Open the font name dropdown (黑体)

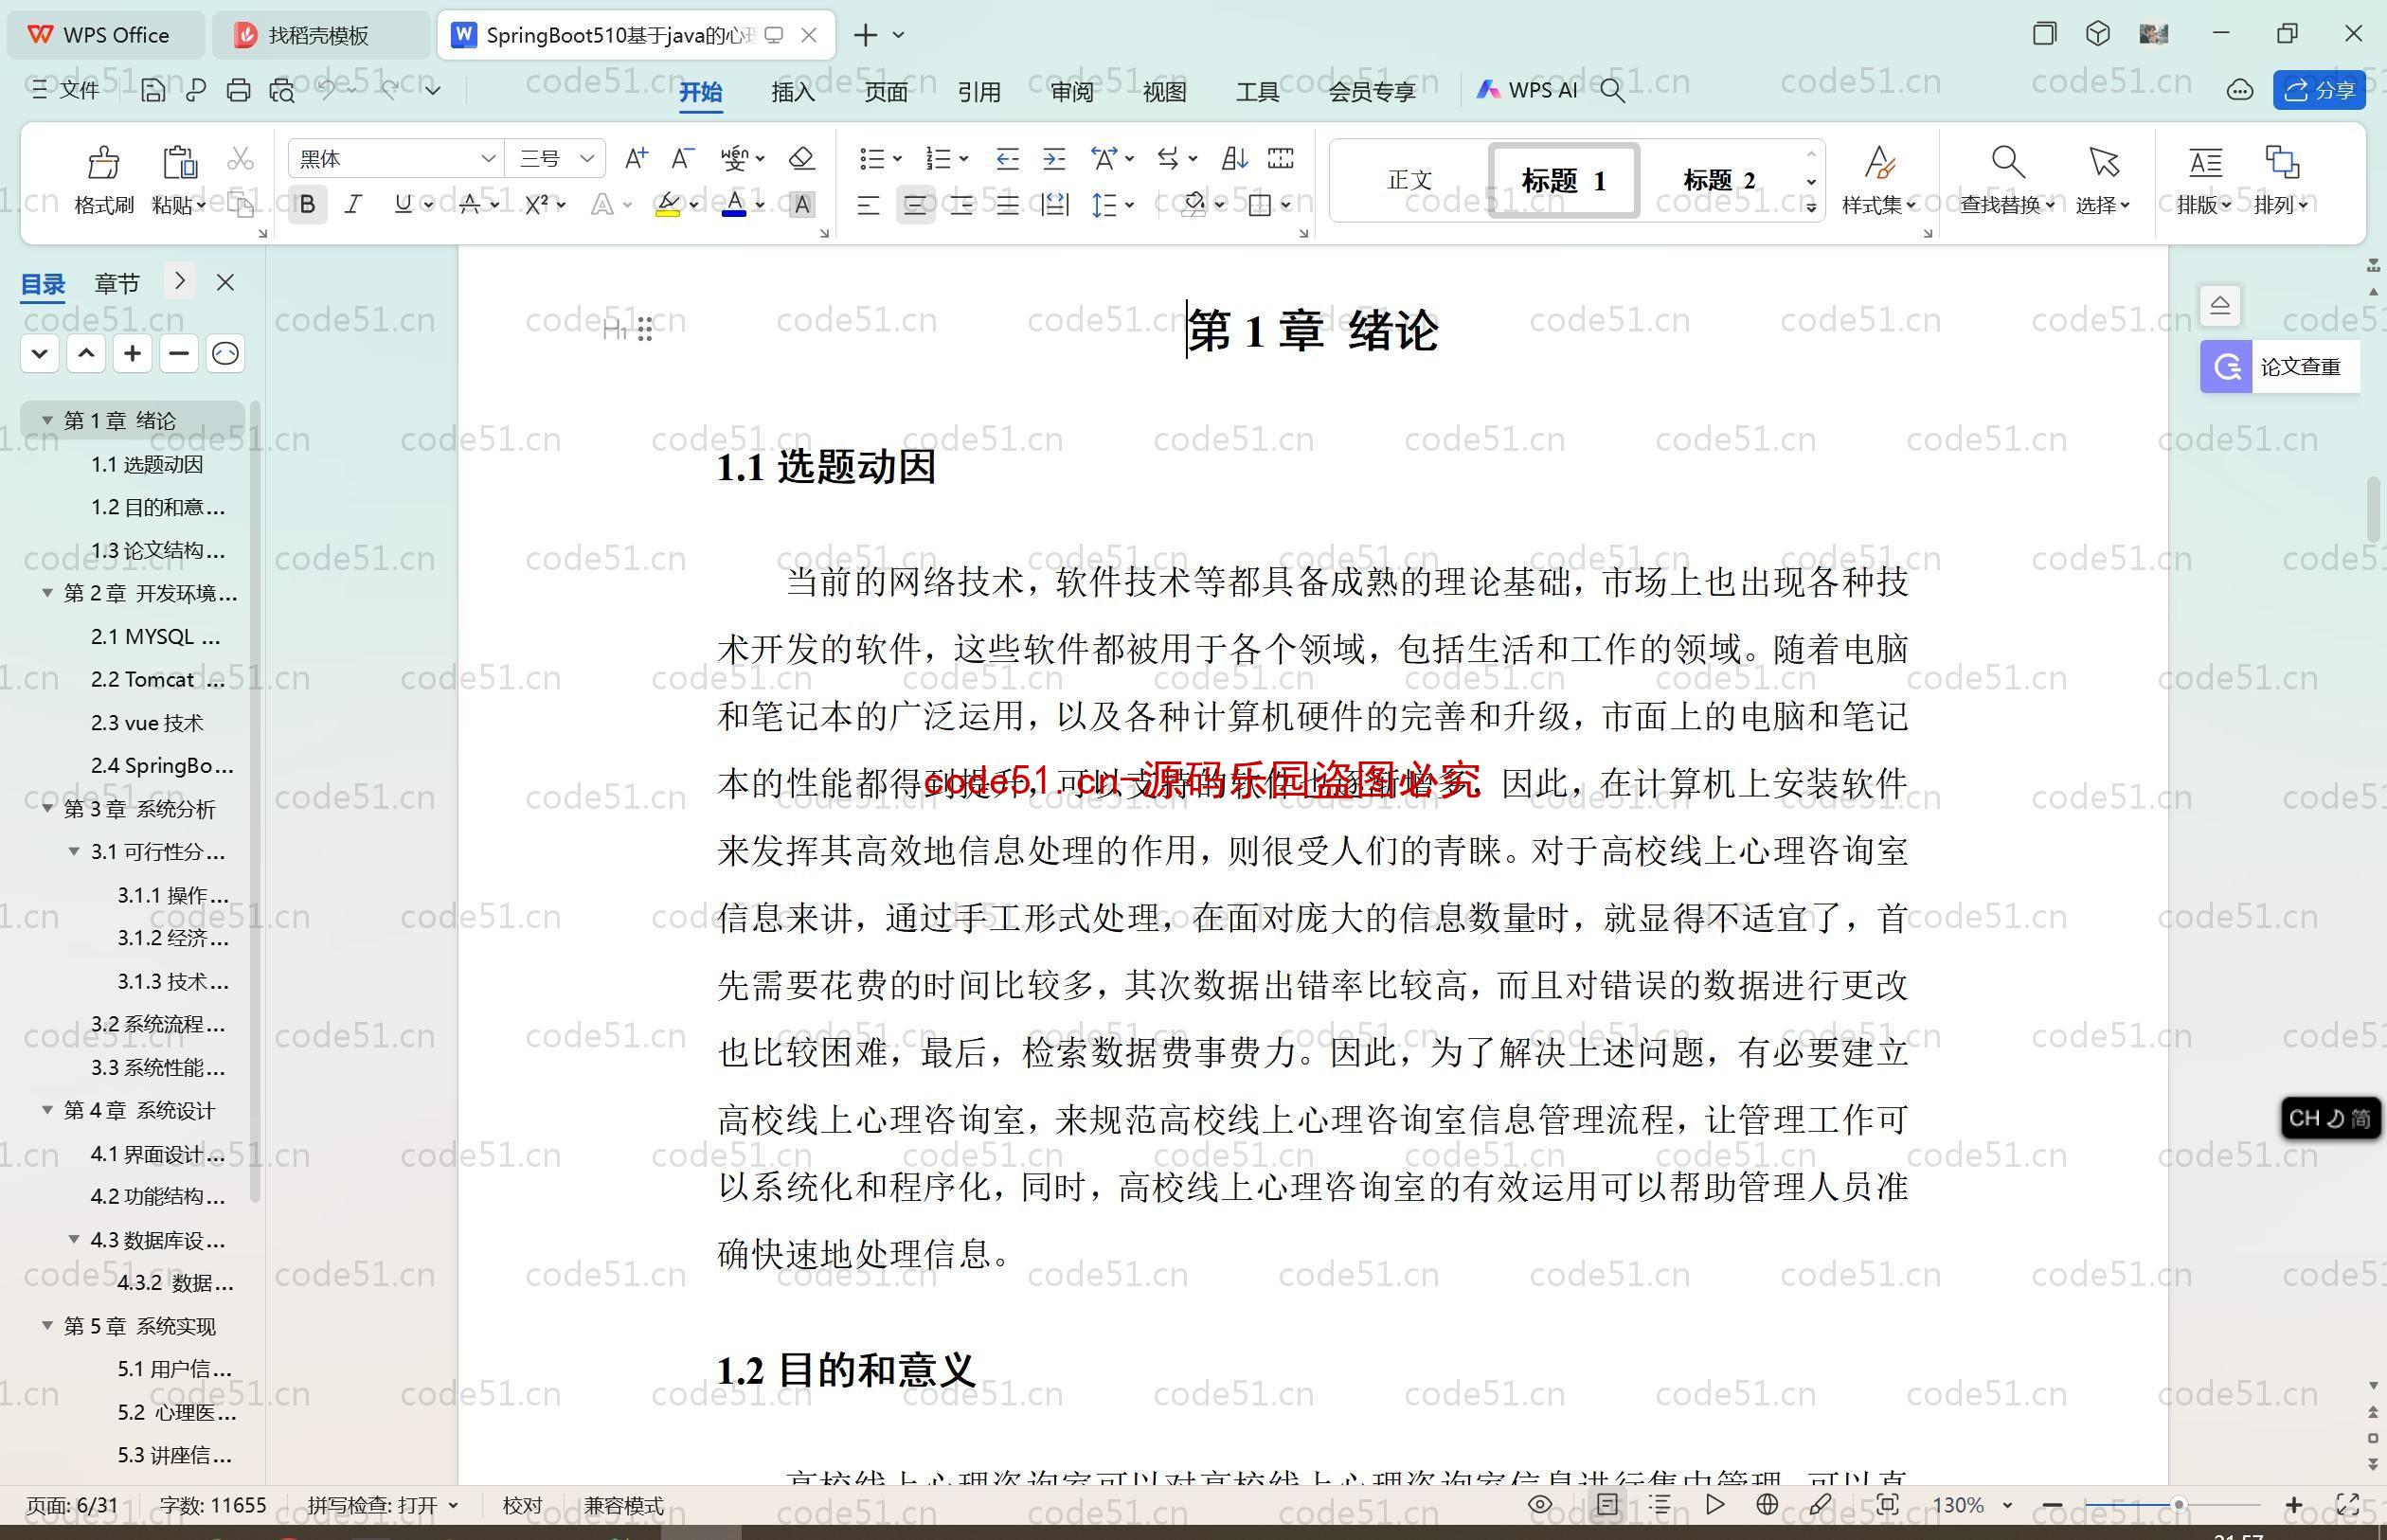click(488, 158)
